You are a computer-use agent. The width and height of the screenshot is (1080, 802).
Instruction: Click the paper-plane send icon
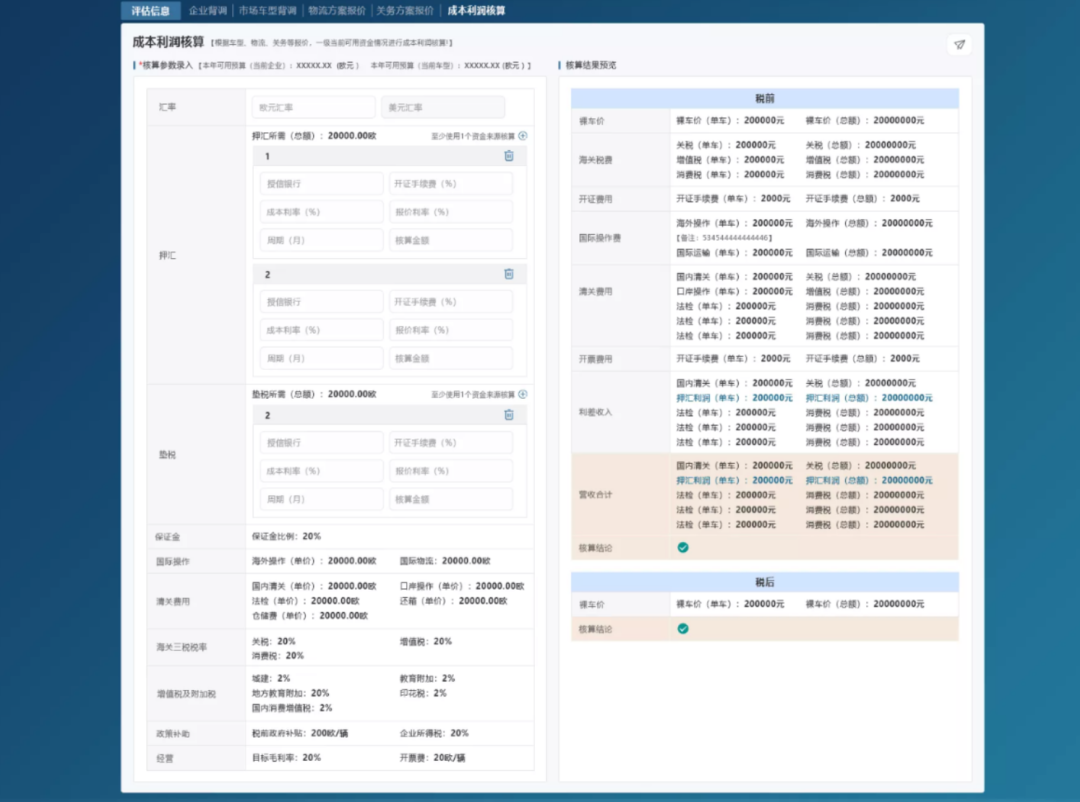coord(959,44)
